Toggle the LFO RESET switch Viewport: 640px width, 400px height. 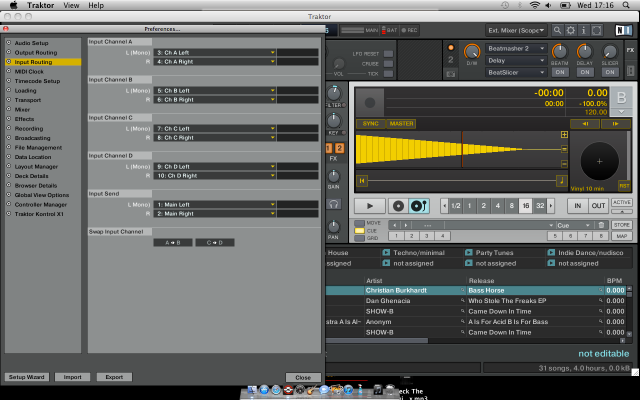click(388, 54)
